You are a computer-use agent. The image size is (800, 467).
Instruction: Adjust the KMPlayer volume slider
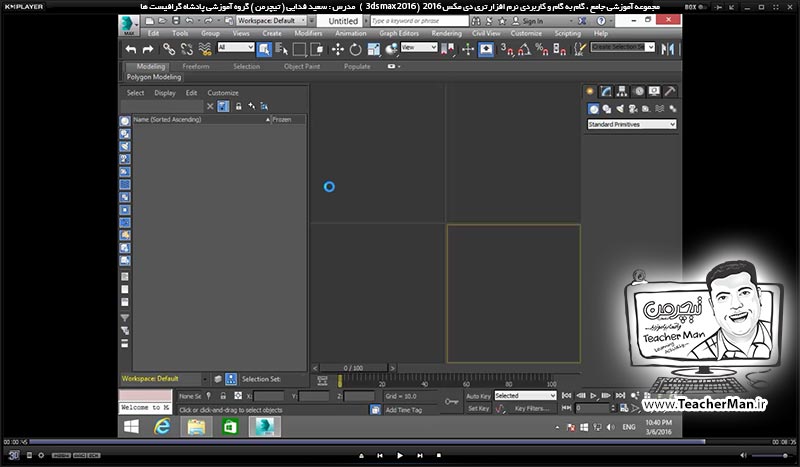[x=772, y=455]
